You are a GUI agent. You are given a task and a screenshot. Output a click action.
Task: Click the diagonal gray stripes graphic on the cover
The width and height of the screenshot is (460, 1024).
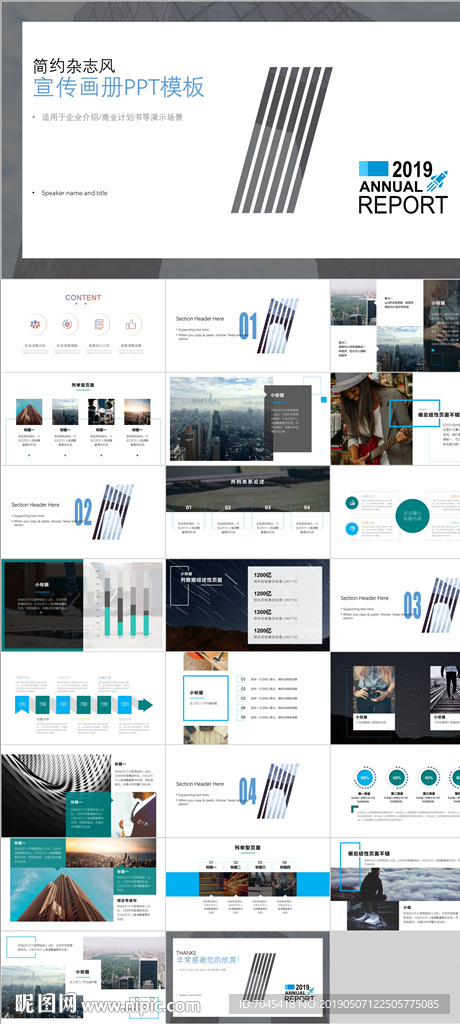[282, 140]
